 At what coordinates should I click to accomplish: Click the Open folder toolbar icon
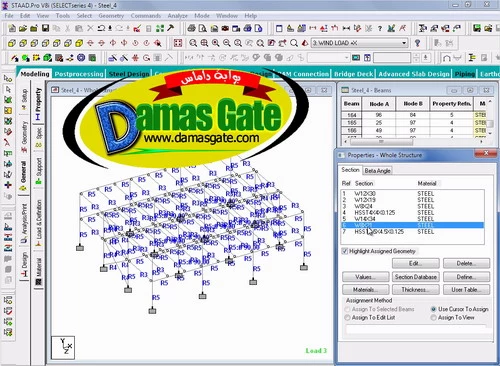pos(23,28)
